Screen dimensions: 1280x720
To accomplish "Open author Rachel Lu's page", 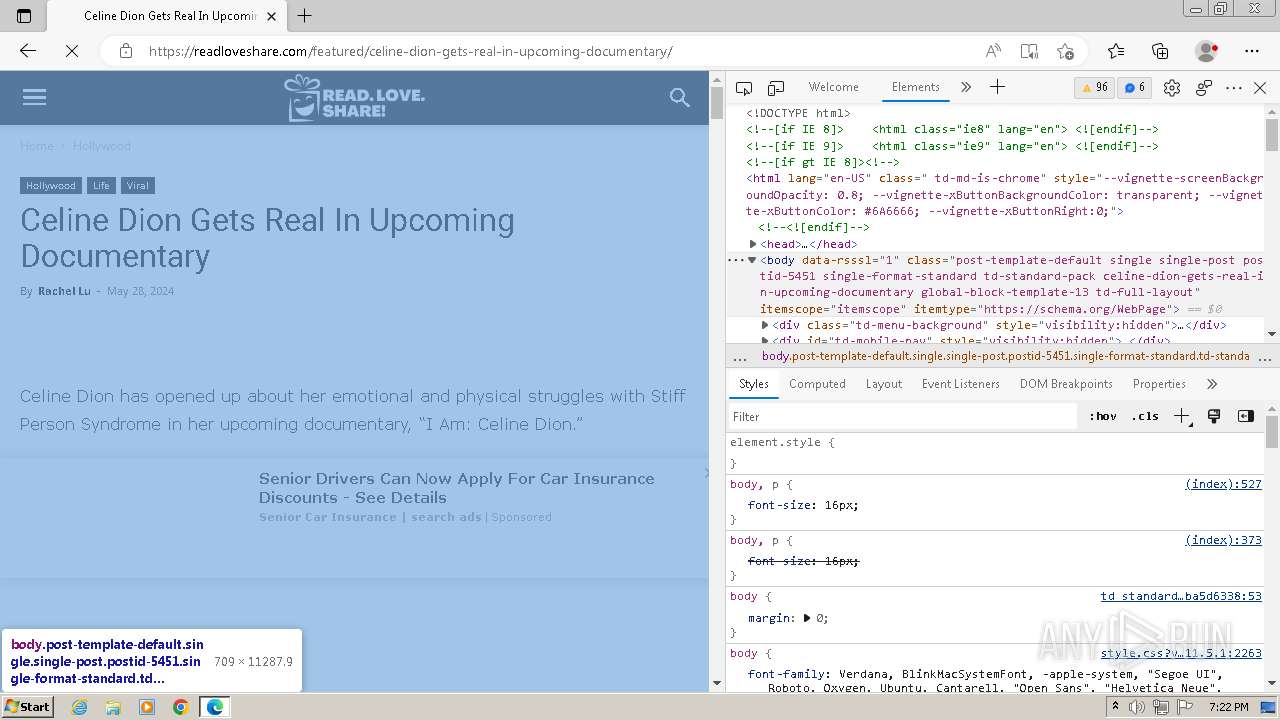I will tap(64, 291).
